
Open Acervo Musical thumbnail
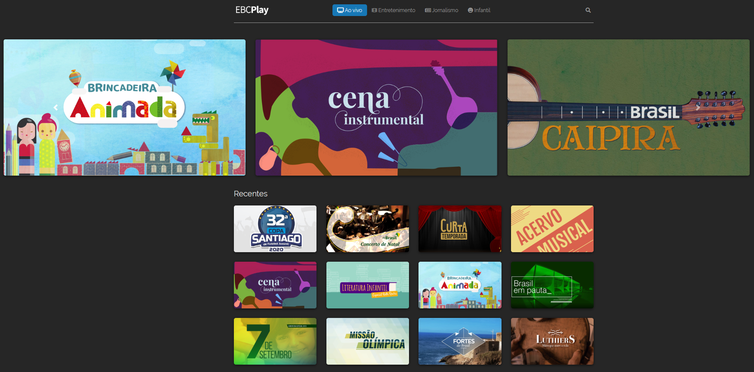pyautogui.click(x=552, y=229)
